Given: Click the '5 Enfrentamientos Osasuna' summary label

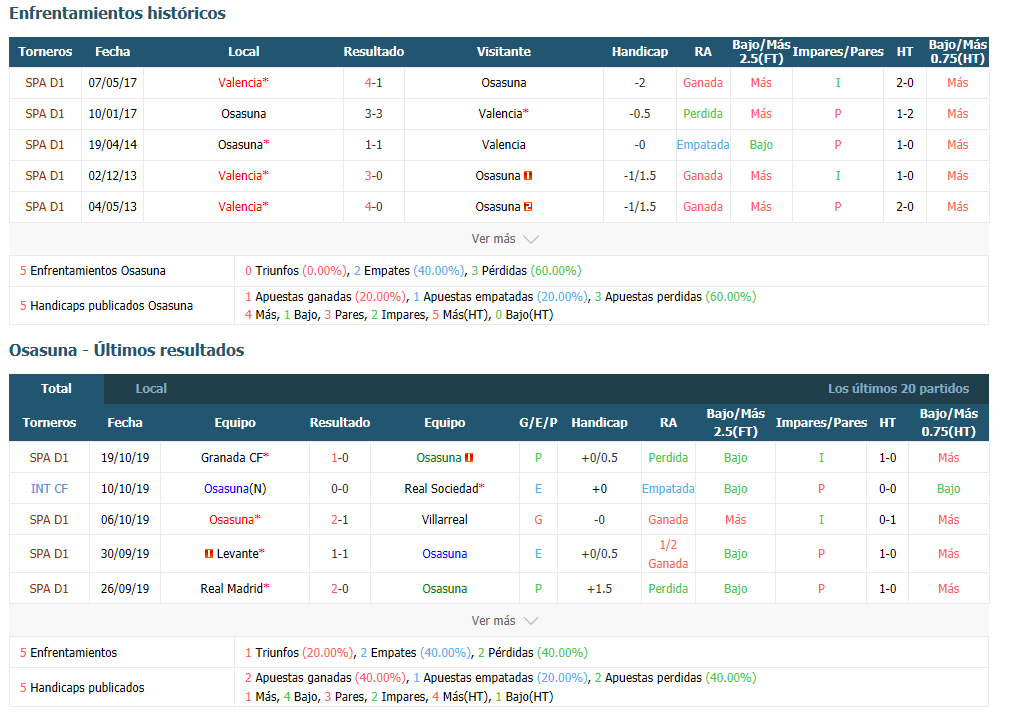Looking at the screenshot, I should click(93, 271).
